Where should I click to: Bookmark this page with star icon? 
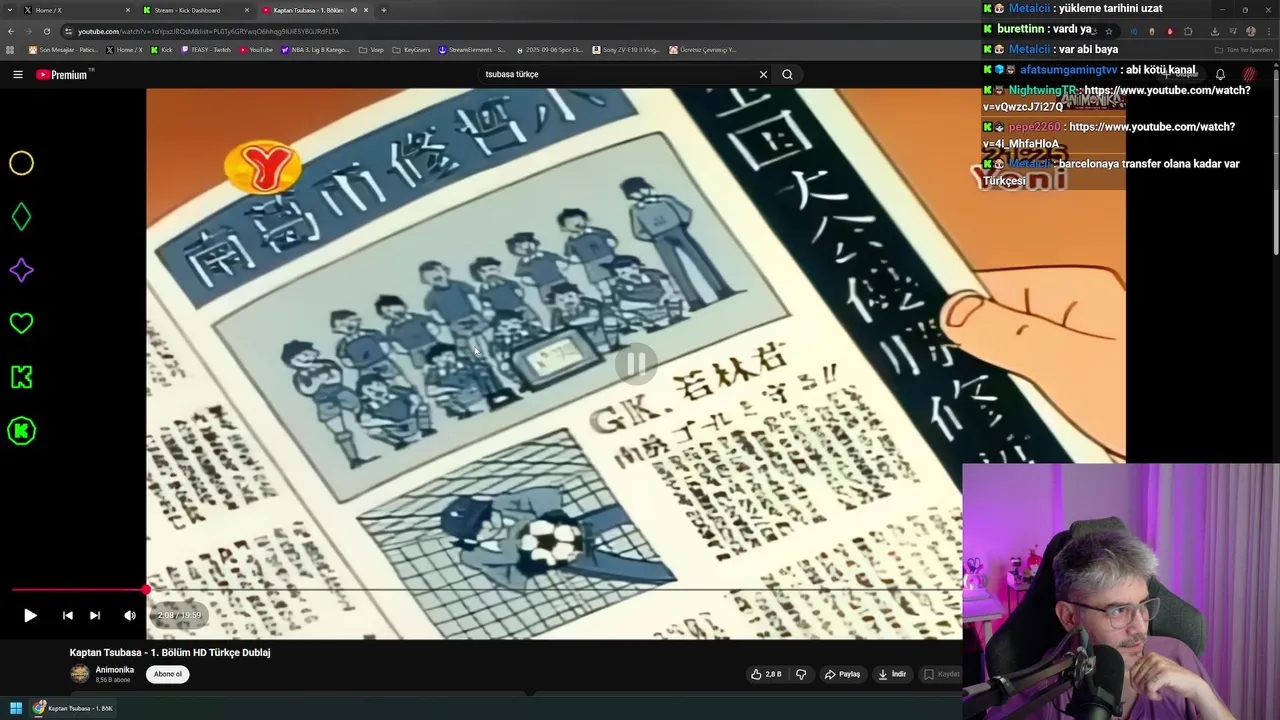point(1108,31)
